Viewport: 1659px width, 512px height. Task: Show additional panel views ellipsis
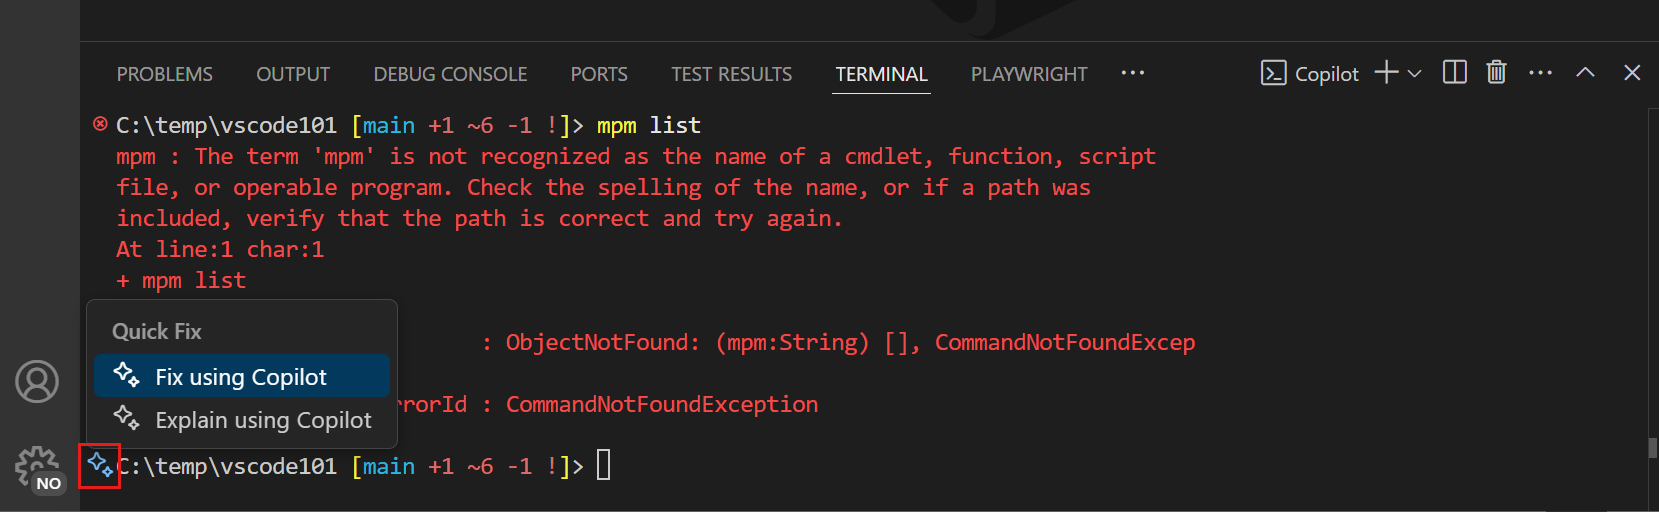click(1132, 73)
